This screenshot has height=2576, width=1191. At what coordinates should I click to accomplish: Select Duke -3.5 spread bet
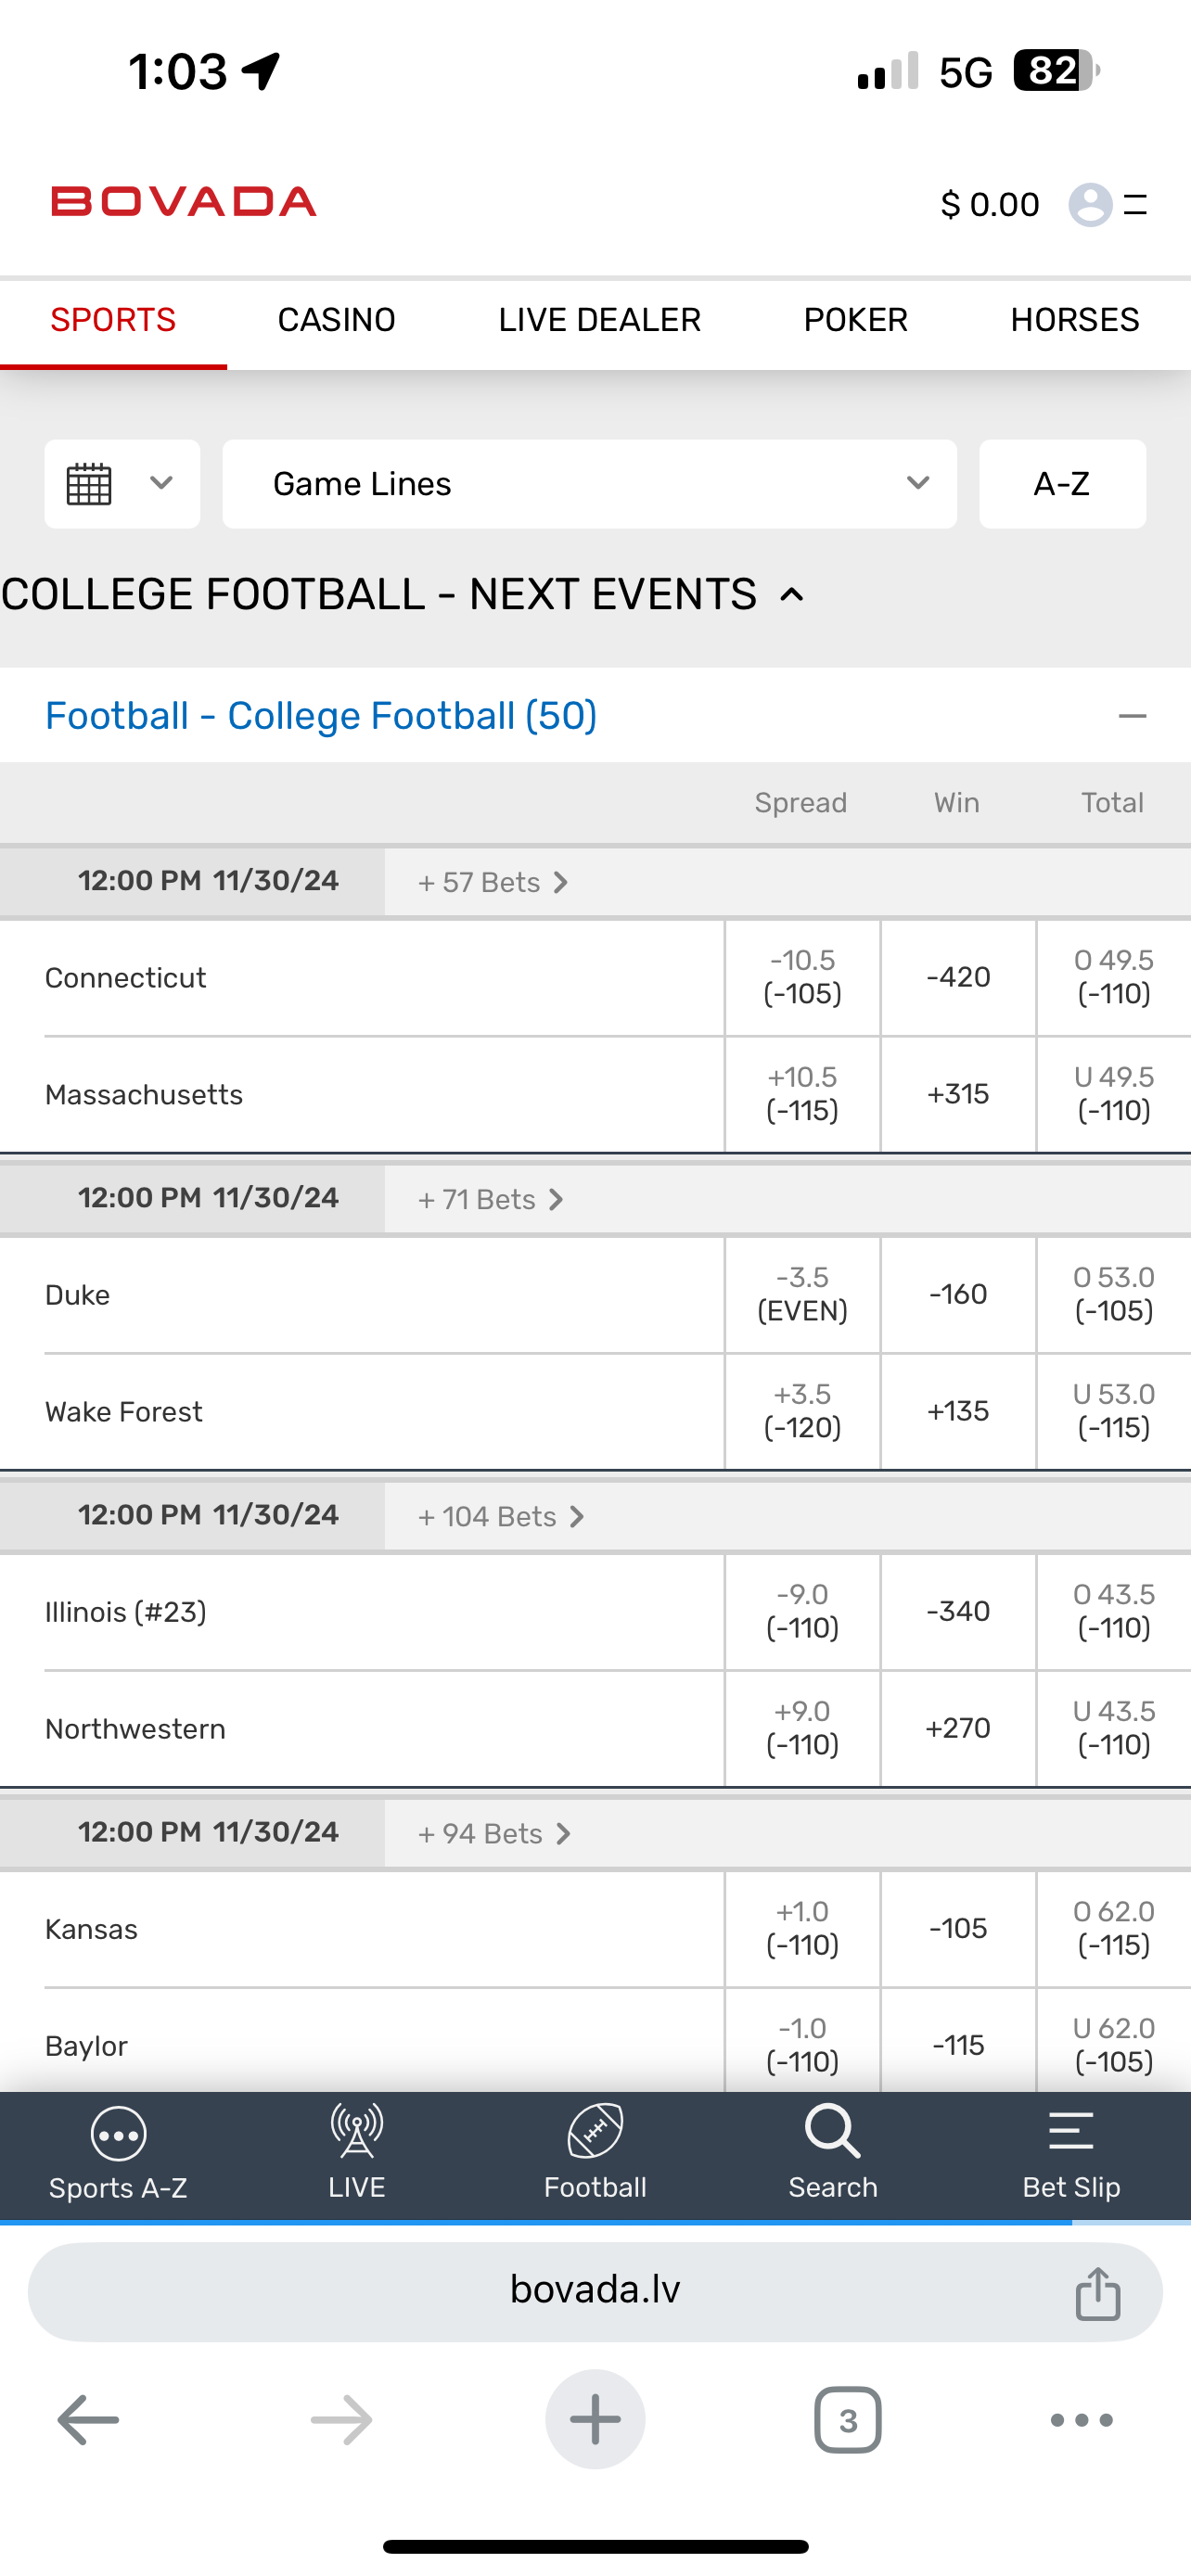tap(802, 1294)
